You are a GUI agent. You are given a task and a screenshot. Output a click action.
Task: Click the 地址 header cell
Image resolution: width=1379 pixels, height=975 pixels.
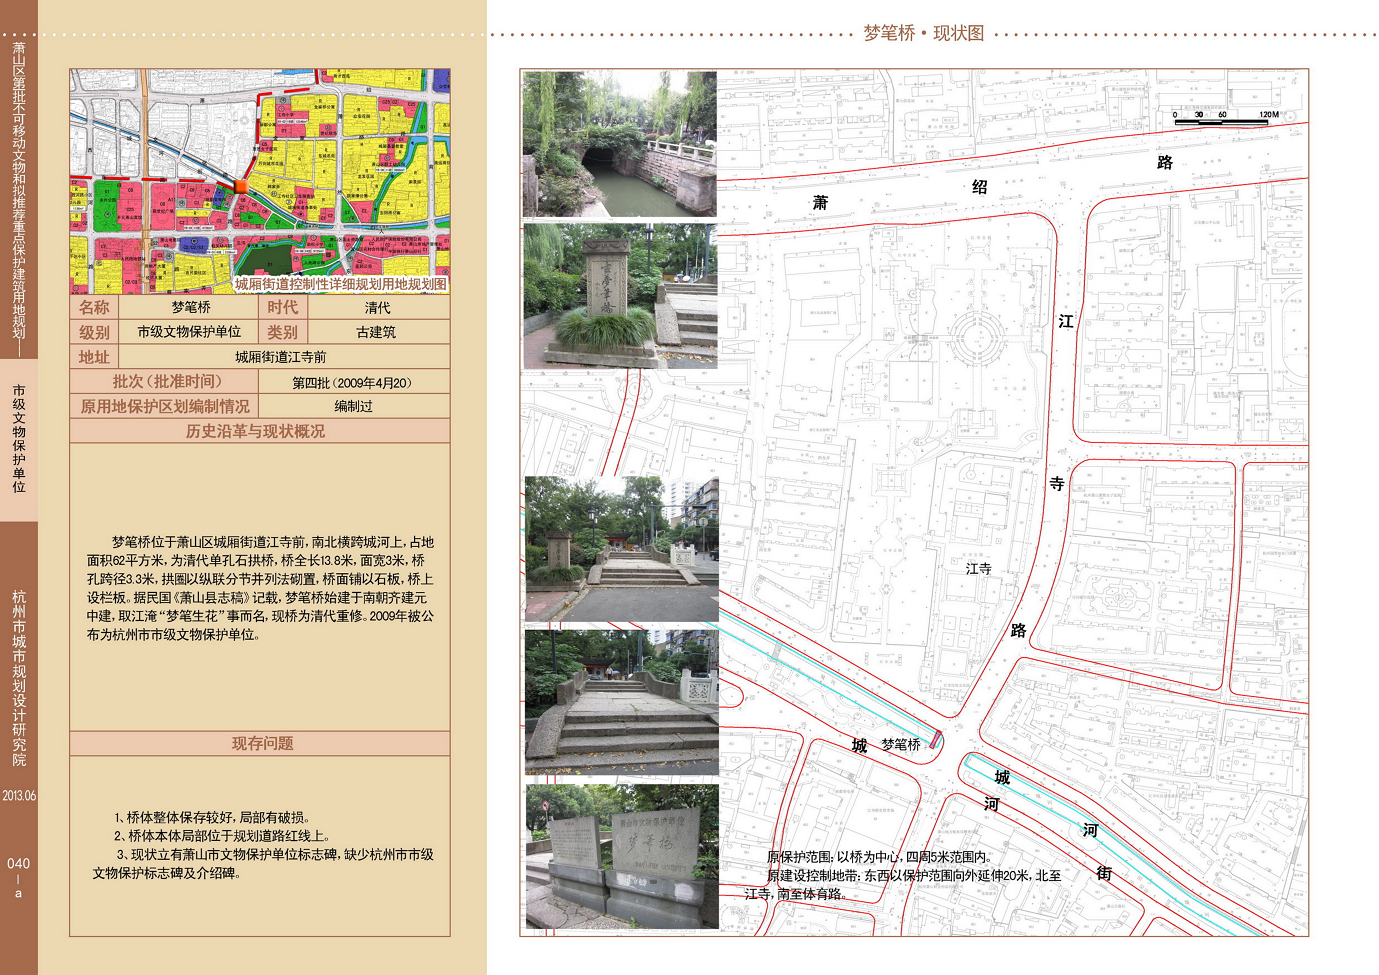click(94, 357)
